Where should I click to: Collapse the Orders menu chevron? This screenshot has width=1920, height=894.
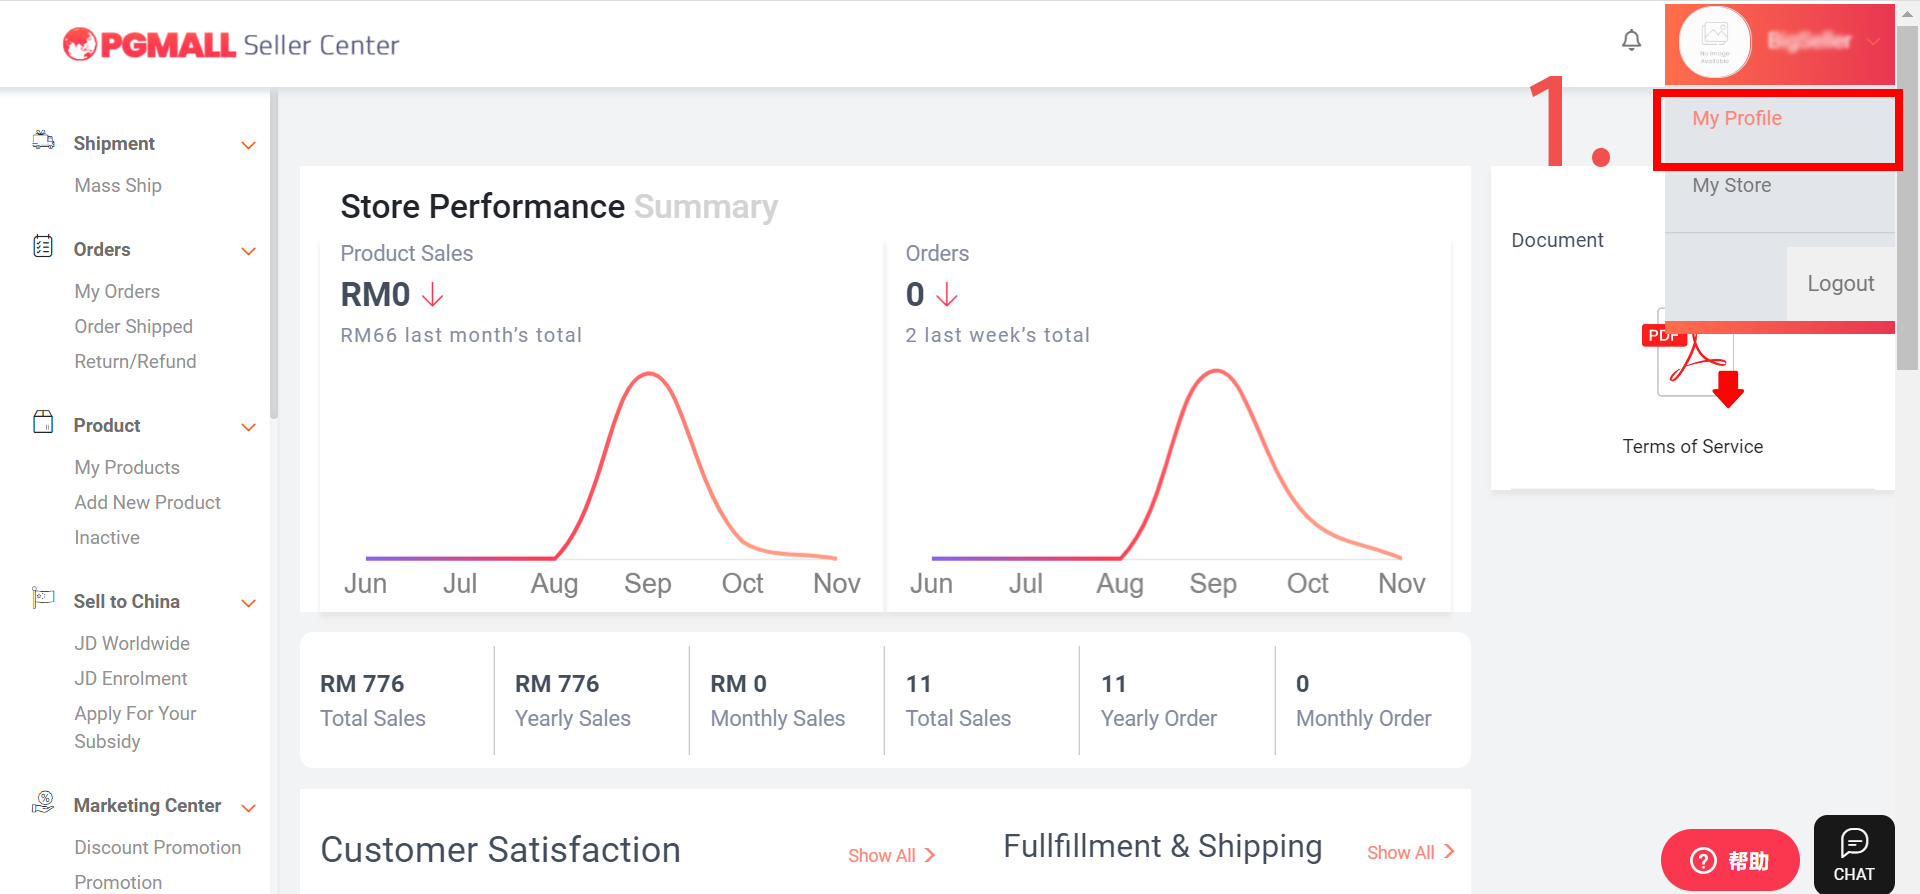click(249, 251)
